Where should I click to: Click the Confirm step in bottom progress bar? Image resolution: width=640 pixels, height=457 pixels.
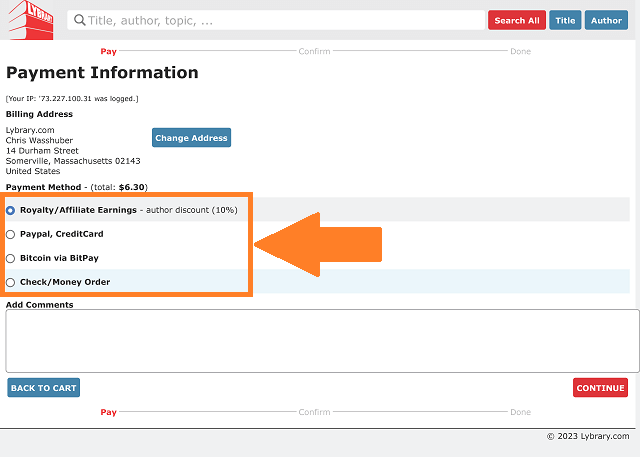click(x=314, y=412)
